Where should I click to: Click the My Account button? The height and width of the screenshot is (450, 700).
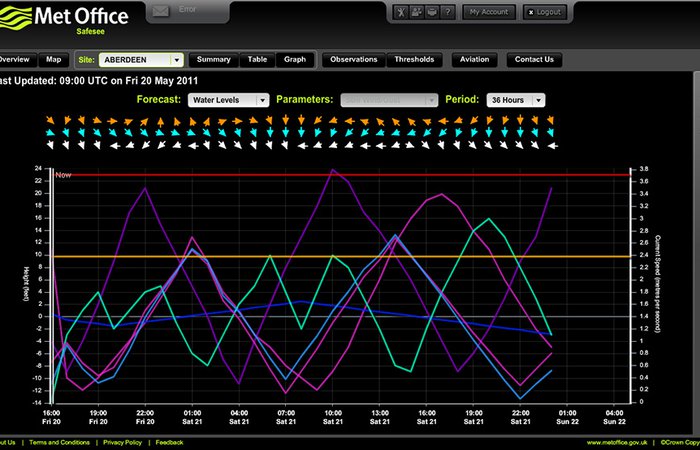(488, 12)
